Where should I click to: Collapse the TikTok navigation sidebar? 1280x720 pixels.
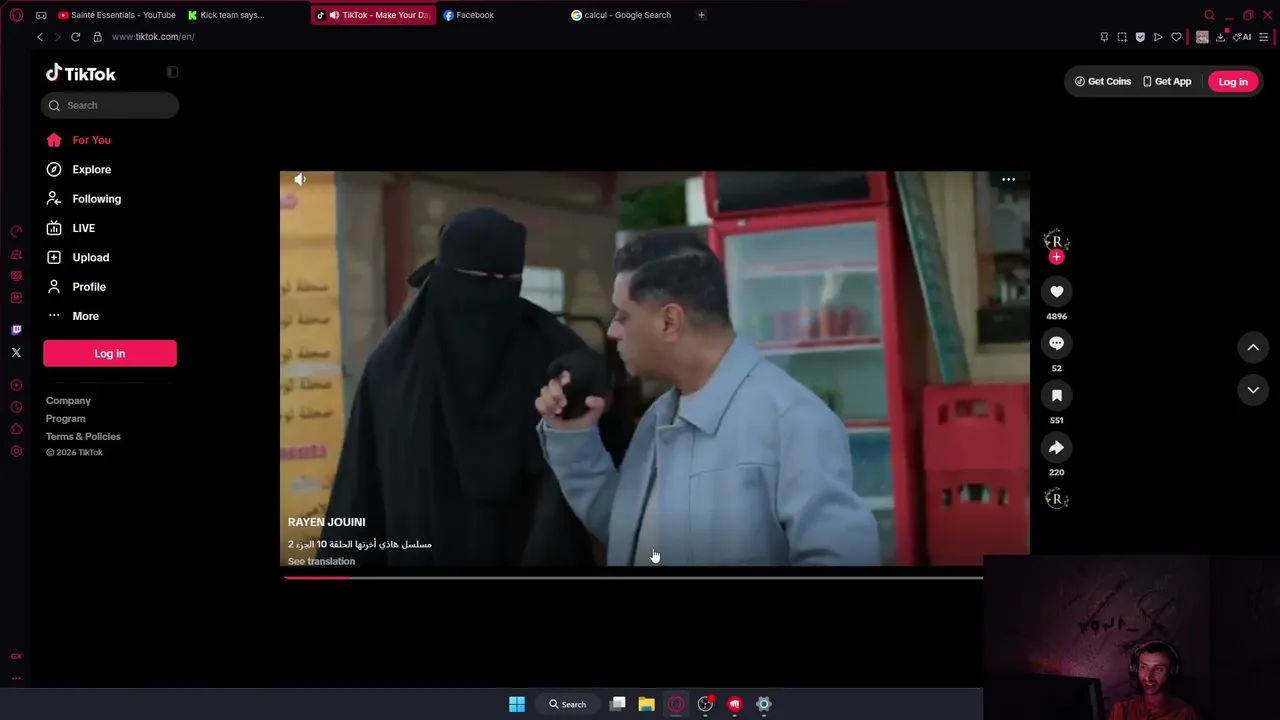pos(172,72)
